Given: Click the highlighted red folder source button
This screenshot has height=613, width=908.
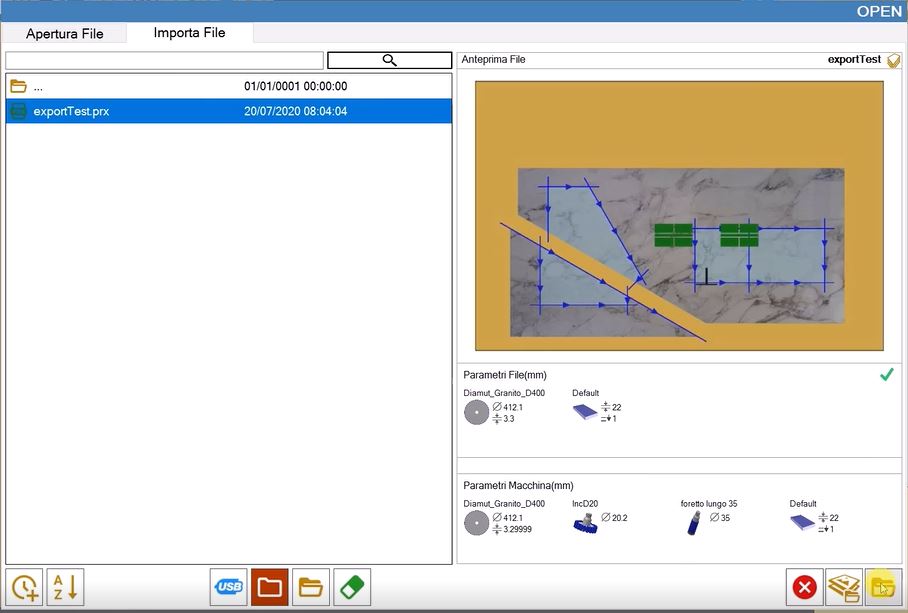Looking at the screenshot, I should click(270, 587).
